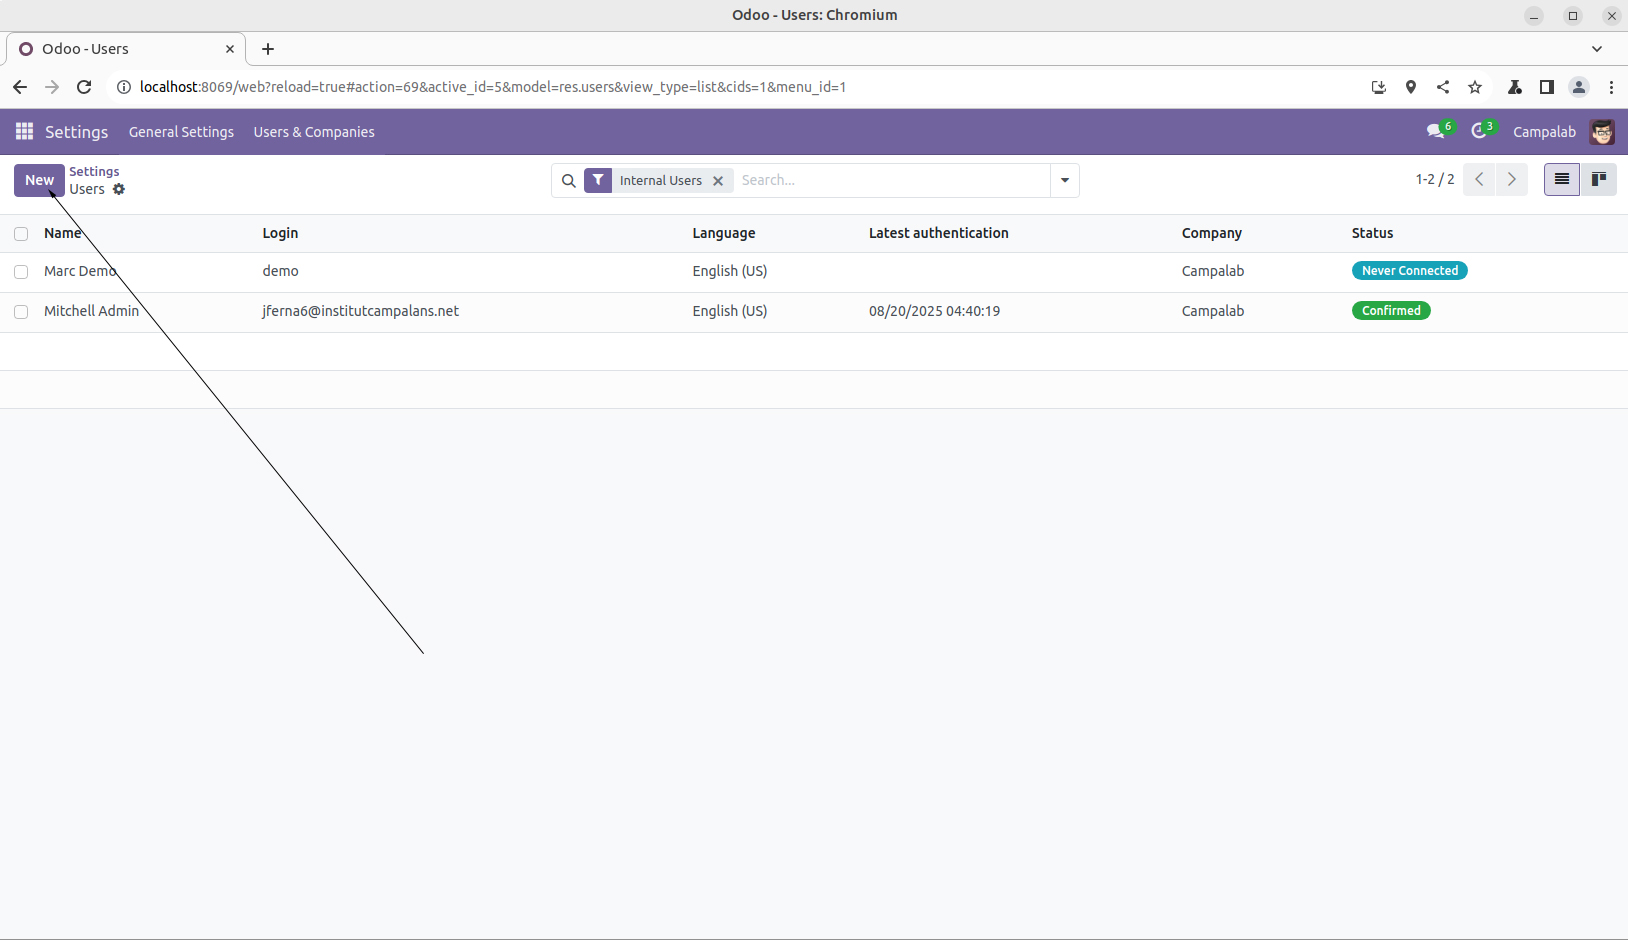This screenshot has width=1628, height=940.
Task: Bookmark this page with the star icon
Action: coord(1475,87)
